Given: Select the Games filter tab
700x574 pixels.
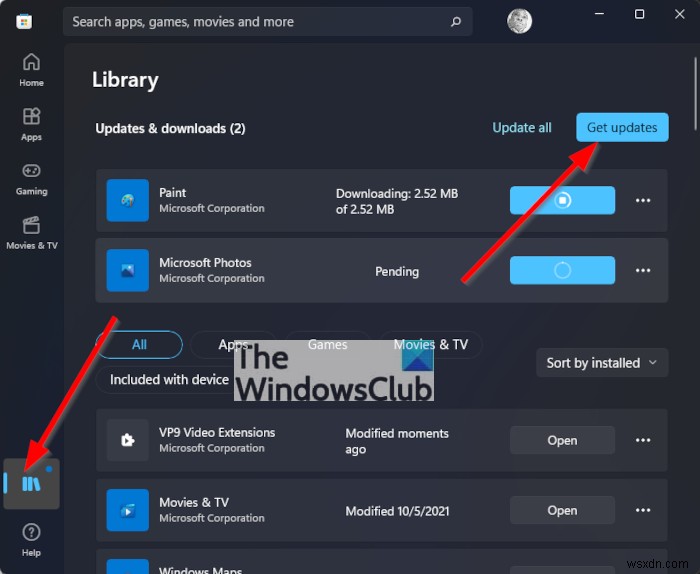Looking at the screenshot, I should click(x=328, y=345).
